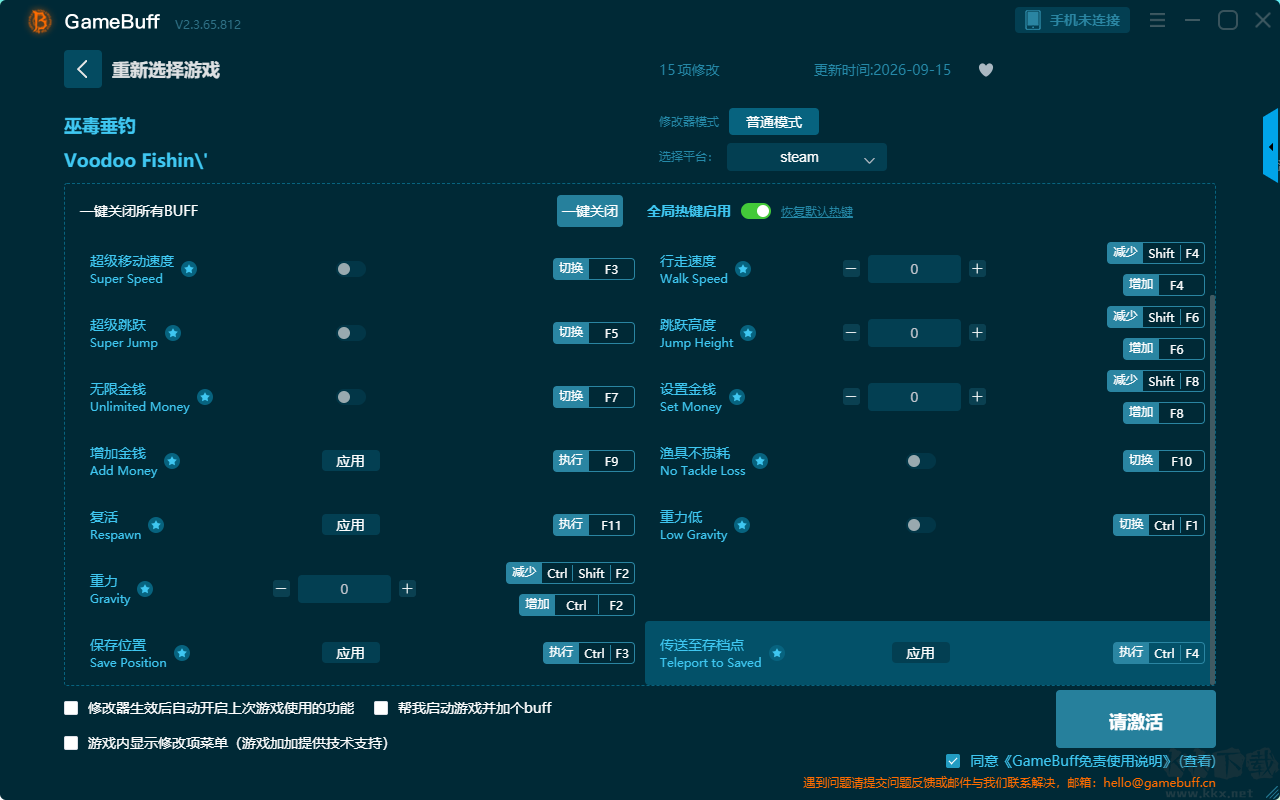The width and height of the screenshot is (1280, 800).
Task: Click star icon beside Teleport to Saved
Action: [x=777, y=653]
